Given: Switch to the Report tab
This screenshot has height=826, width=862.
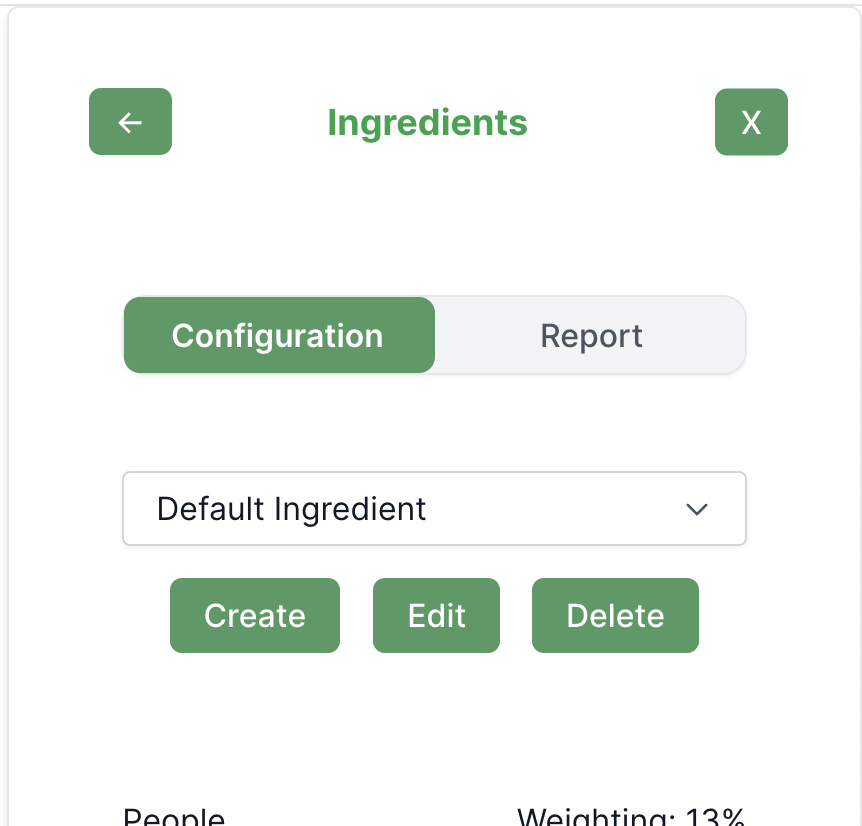Looking at the screenshot, I should click(591, 336).
